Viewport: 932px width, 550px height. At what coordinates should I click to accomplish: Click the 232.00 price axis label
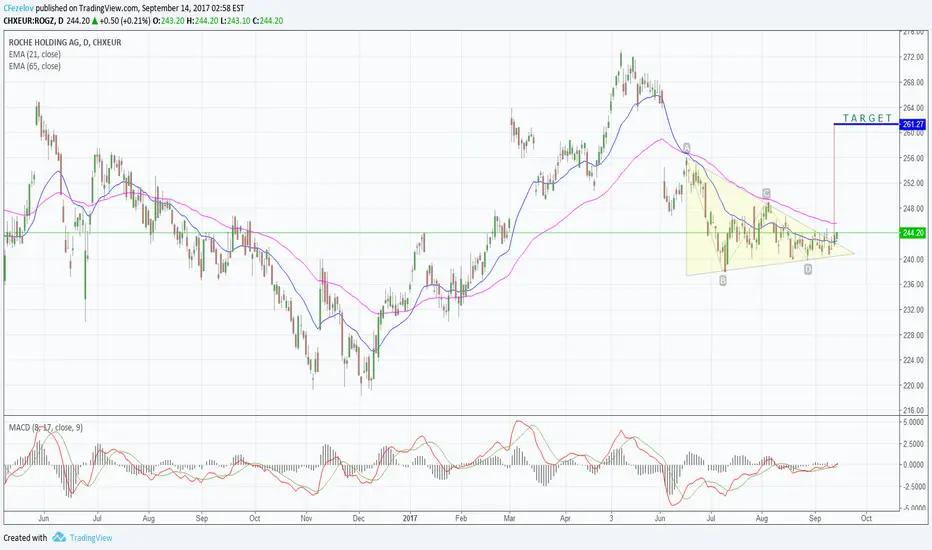coord(914,309)
